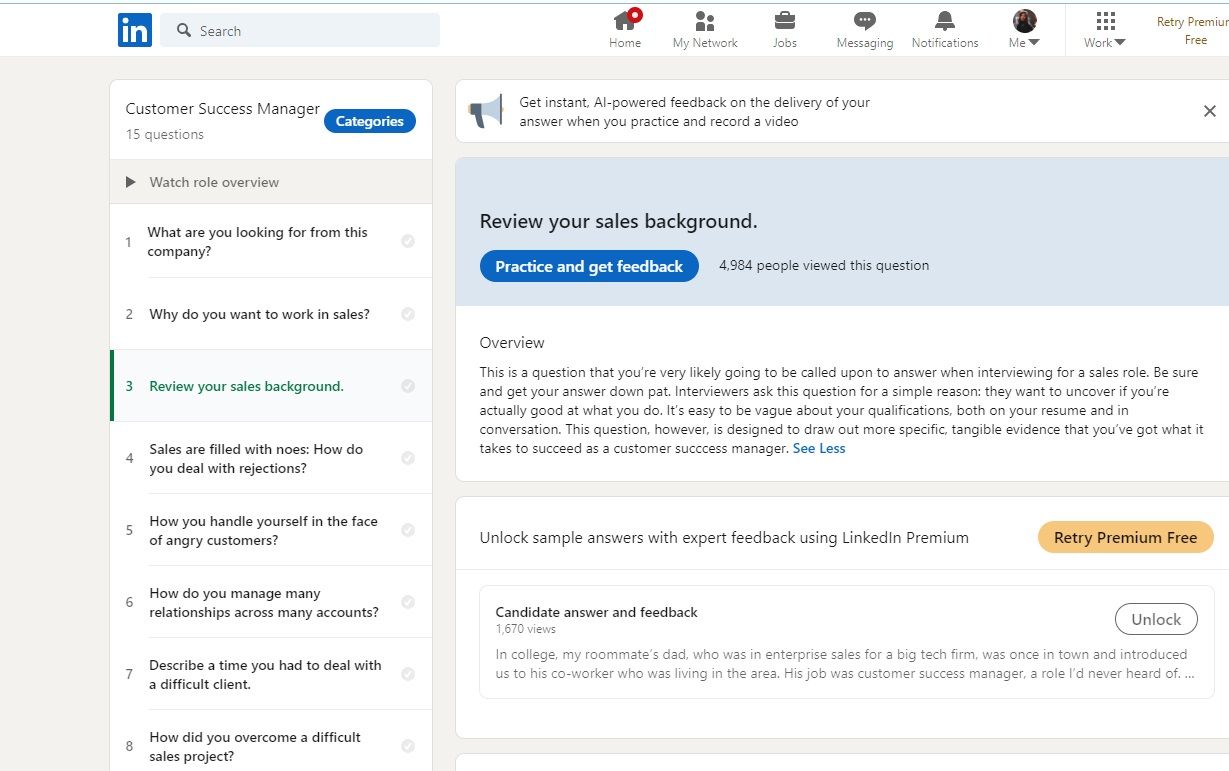Click the See Less link
Image resolution: width=1229 pixels, height=771 pixels.
(819, 449)
